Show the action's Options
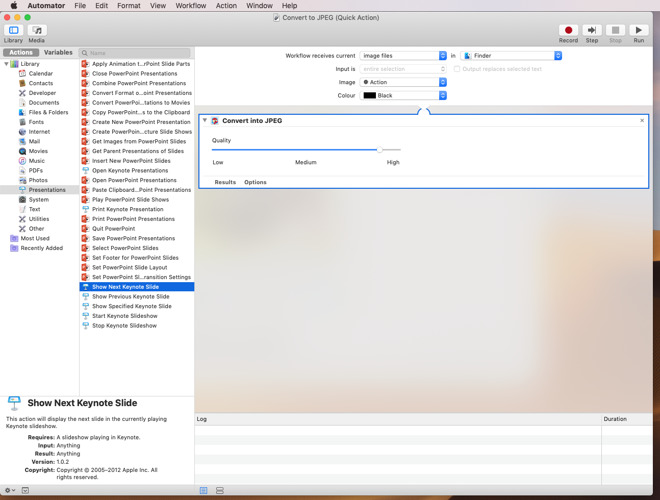 coord(255,182)
